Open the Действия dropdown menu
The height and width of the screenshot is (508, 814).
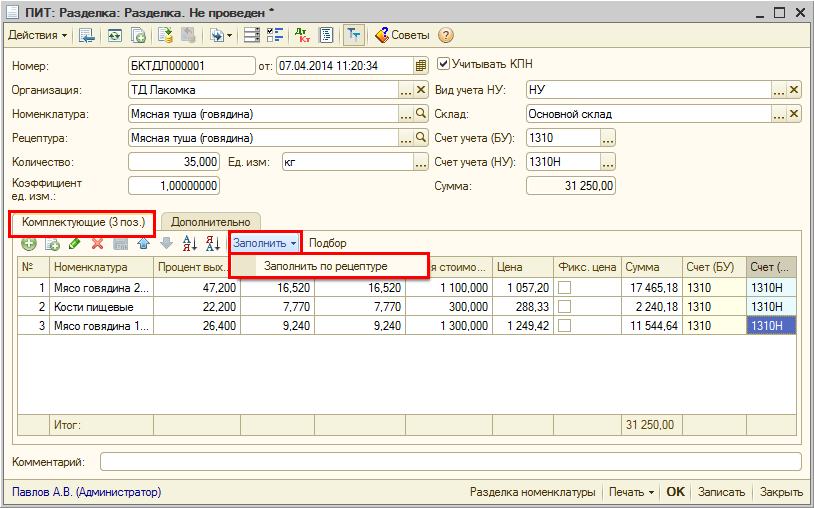click(x=38, y=35)
